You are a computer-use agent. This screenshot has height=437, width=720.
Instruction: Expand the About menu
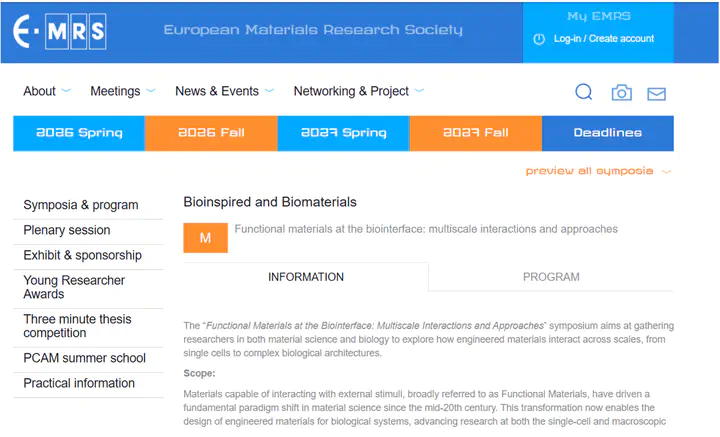(46, 91)
